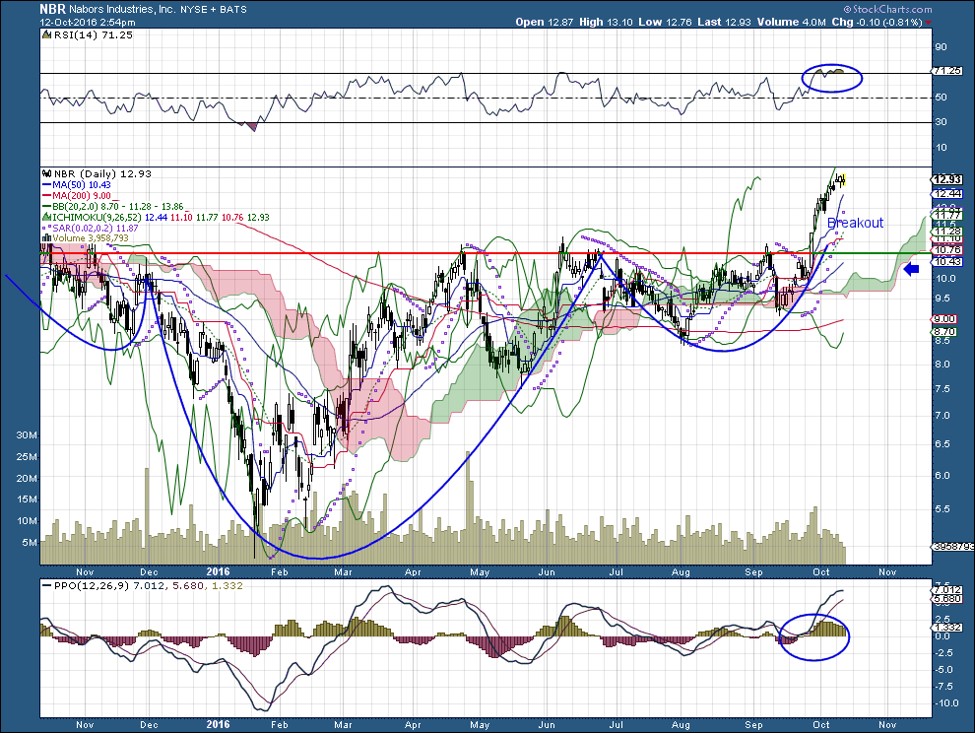Image resolution: width=975 pixels, height=733 pixels.
Task: Click the 7.5 price axis label
Action: tap(942, 389)
